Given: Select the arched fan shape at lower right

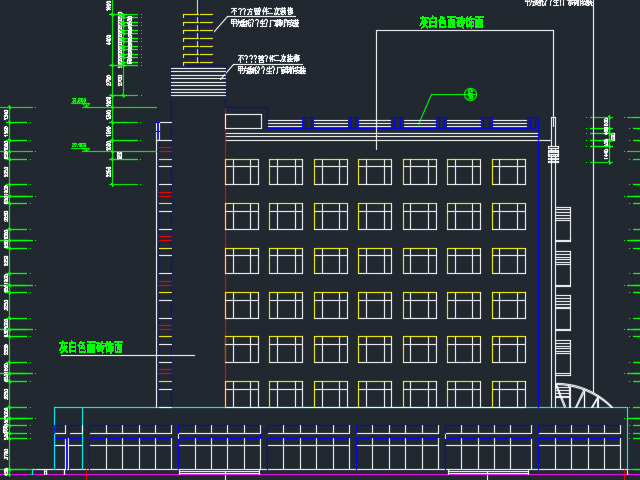Looking at the screenshot, I should (x=584, y=396).
